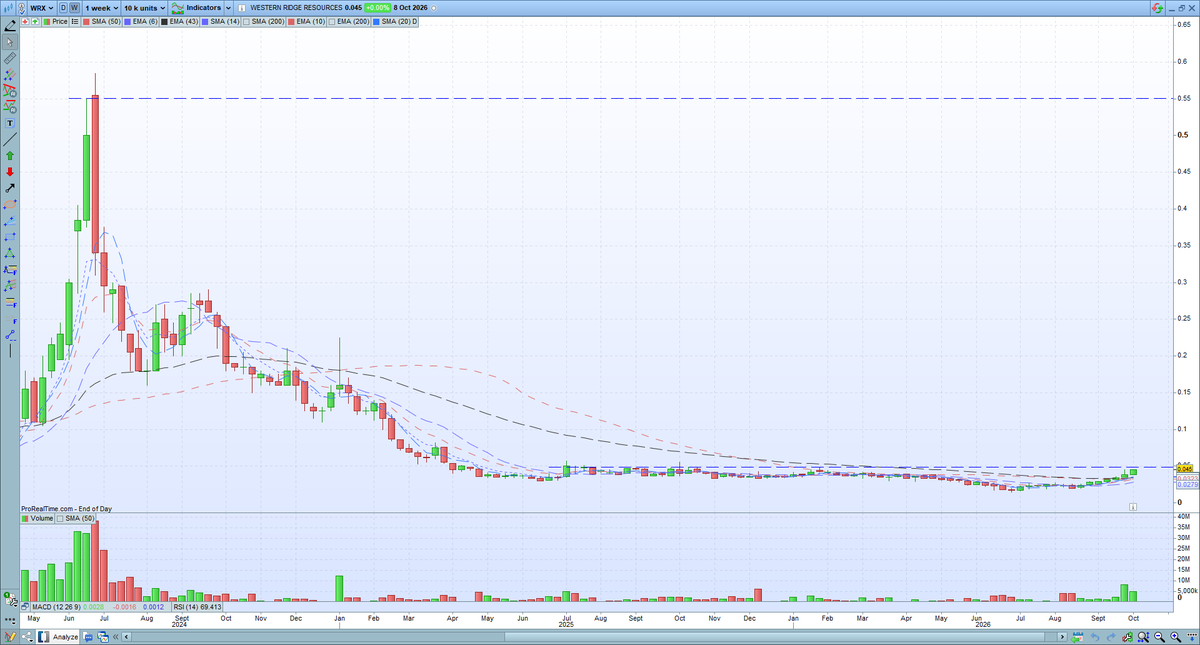The height and width of the screenshot is (645, 1200).
Task: Toggle the SMA (50) indicator label
Action: pyautogui.click(x=101, y=22)
